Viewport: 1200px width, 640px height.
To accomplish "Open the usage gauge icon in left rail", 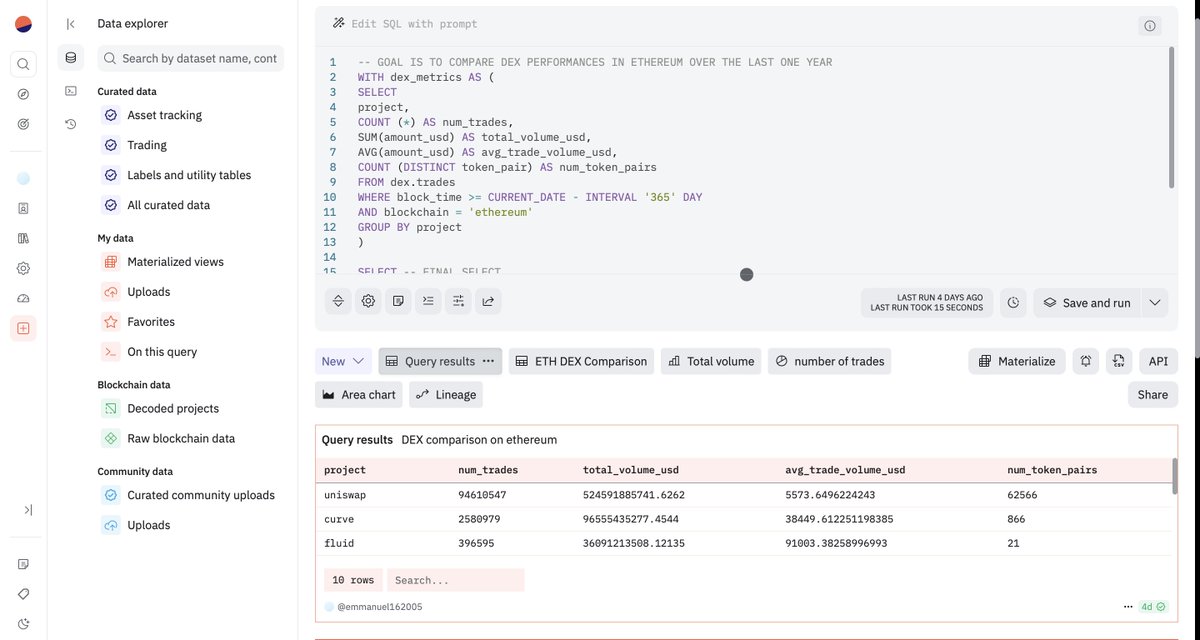I will pos(24,298).
